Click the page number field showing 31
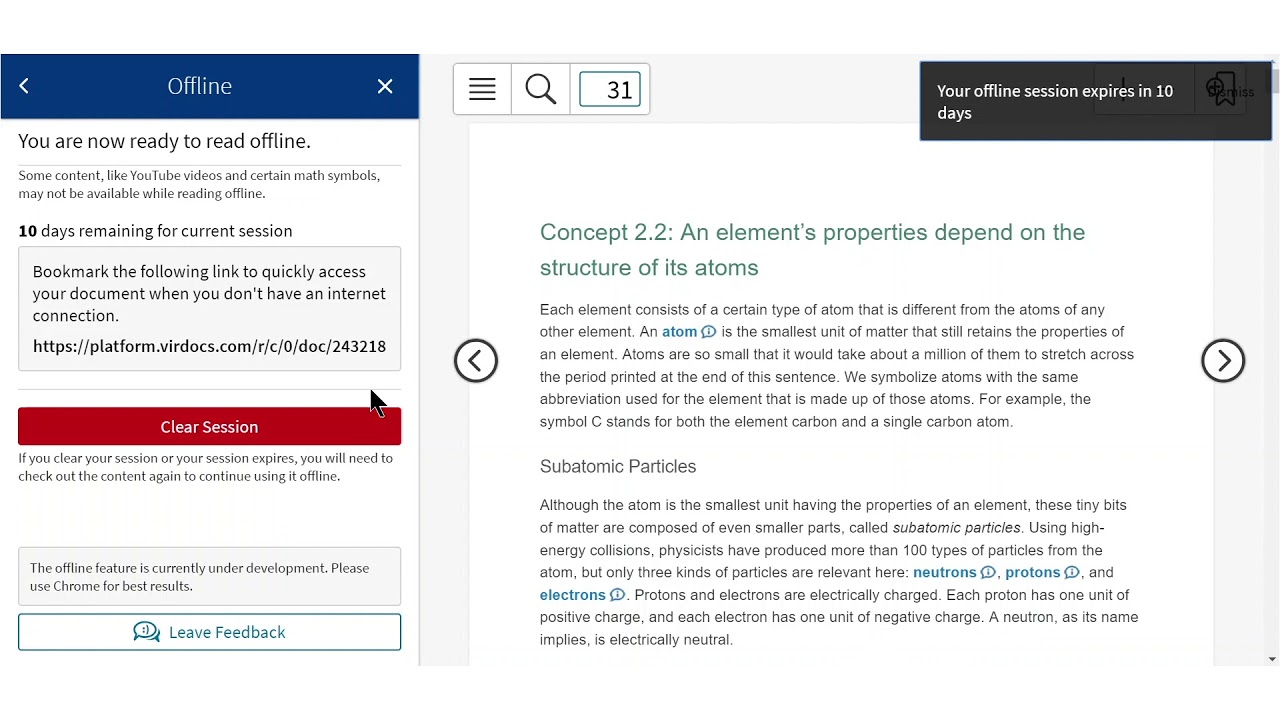The height and width of the screenshot is (720, 1280). [x=610, y=90]
